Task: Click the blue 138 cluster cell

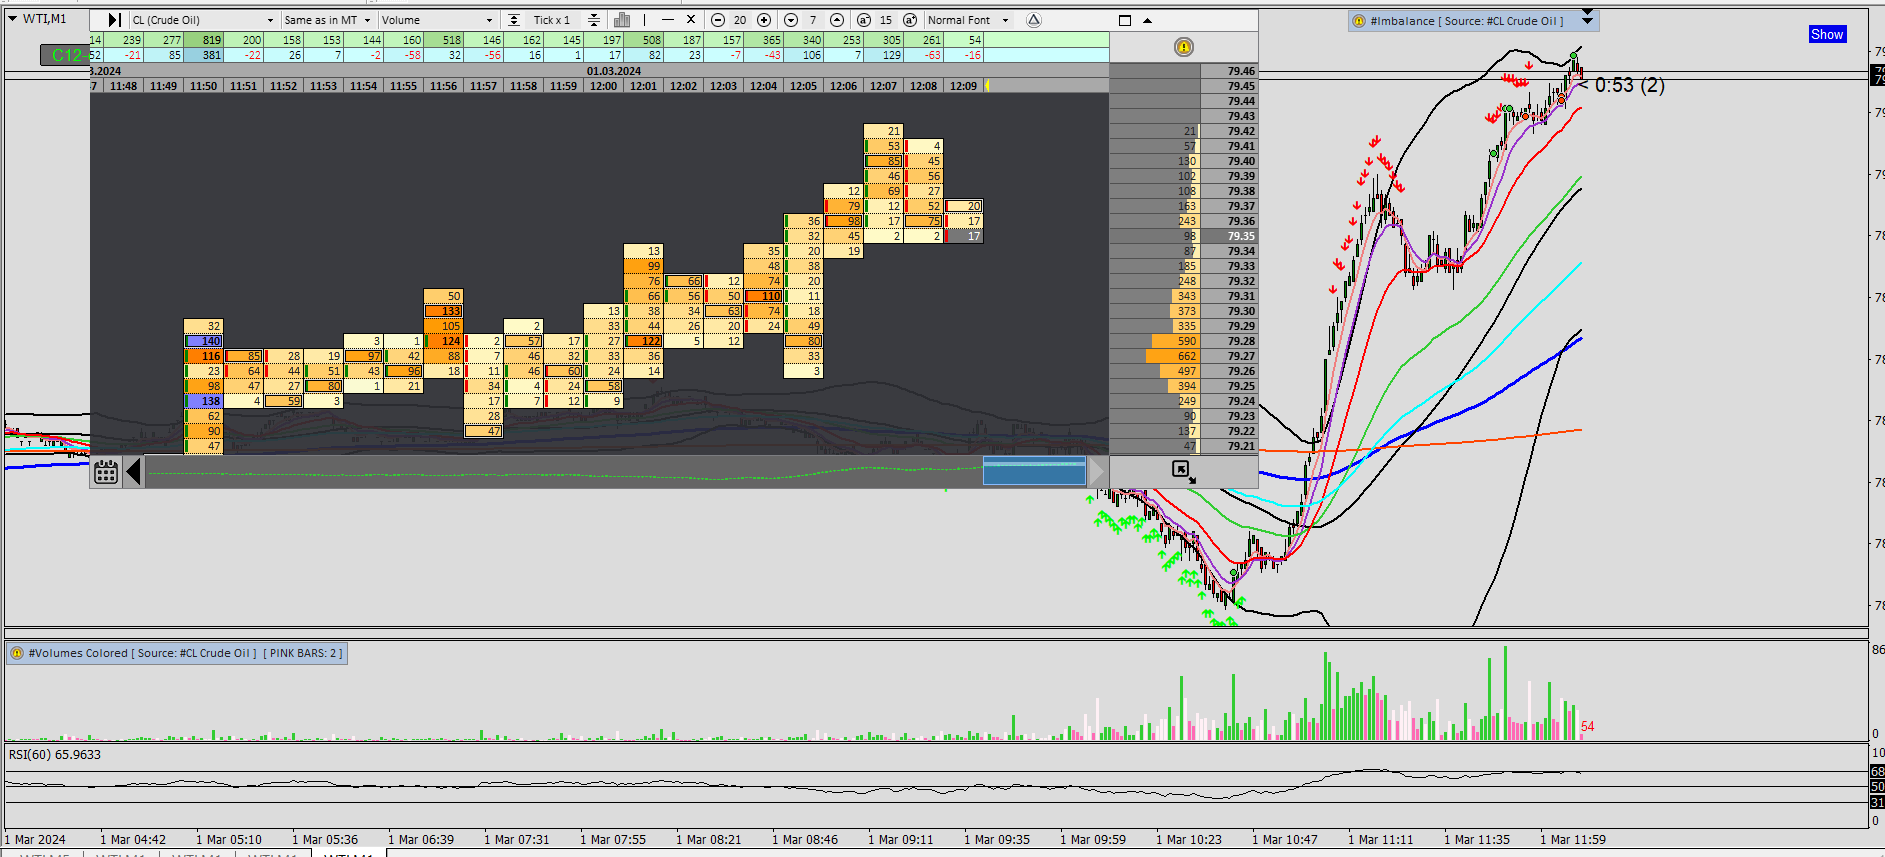Action: click(204, 401)
